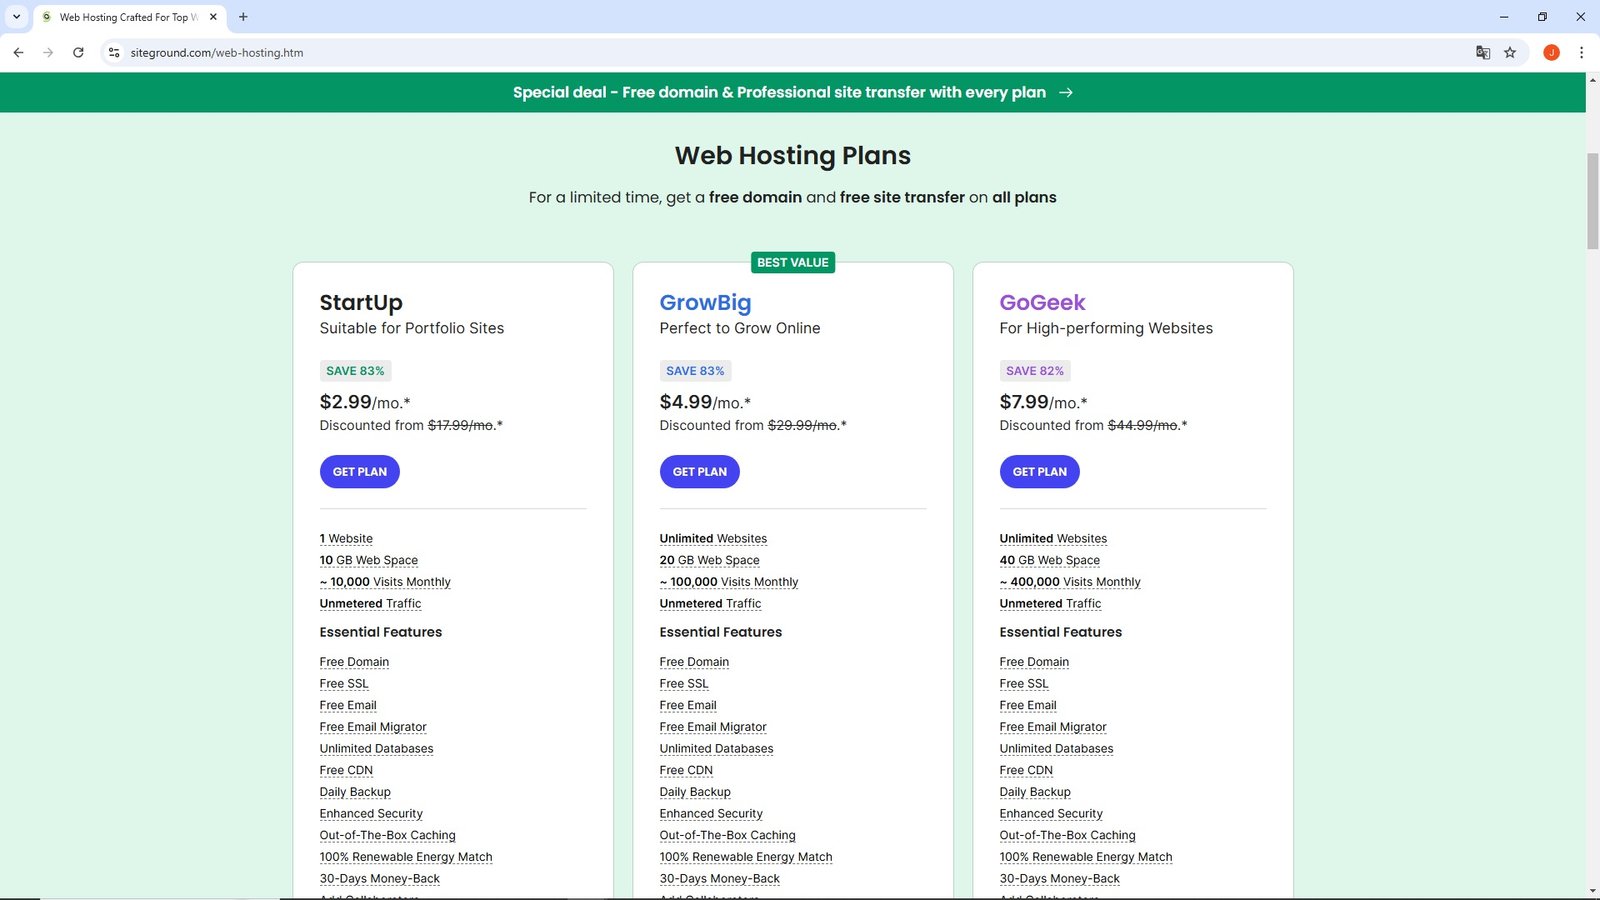Click StartUp's 30-Days Money-Back feature
The image size is (1600, 900).
(380, 879)
